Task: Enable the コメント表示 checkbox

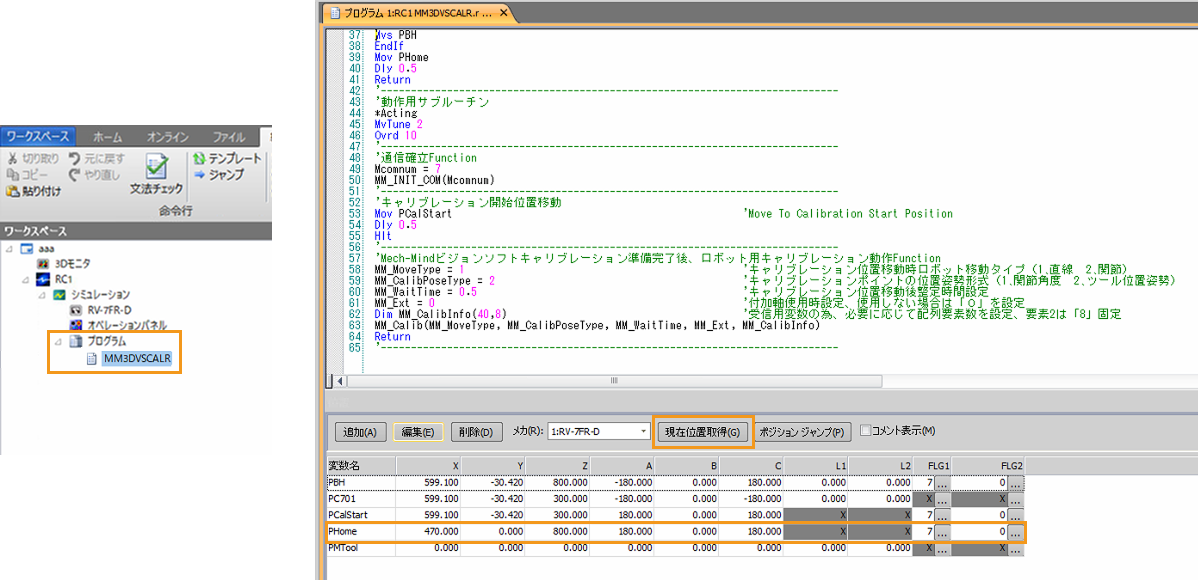Action: coord(865,431)
